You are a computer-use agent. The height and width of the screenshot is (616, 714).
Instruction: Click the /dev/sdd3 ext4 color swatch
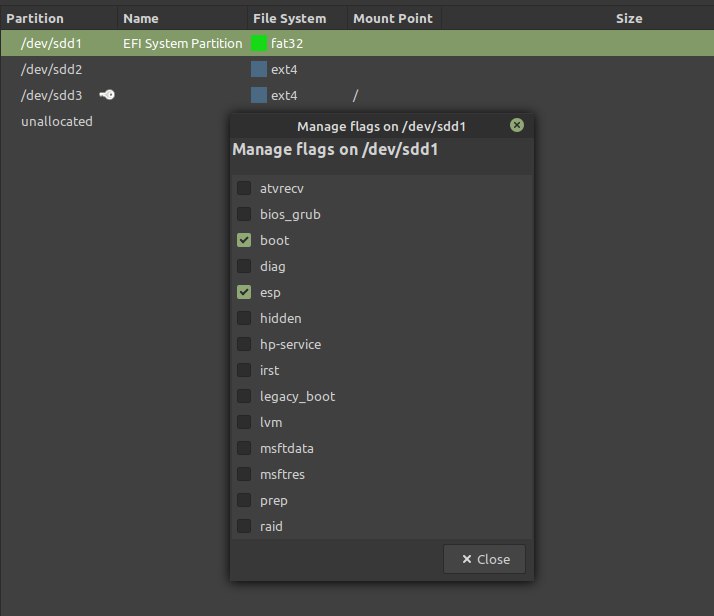[x=259, y=95]
